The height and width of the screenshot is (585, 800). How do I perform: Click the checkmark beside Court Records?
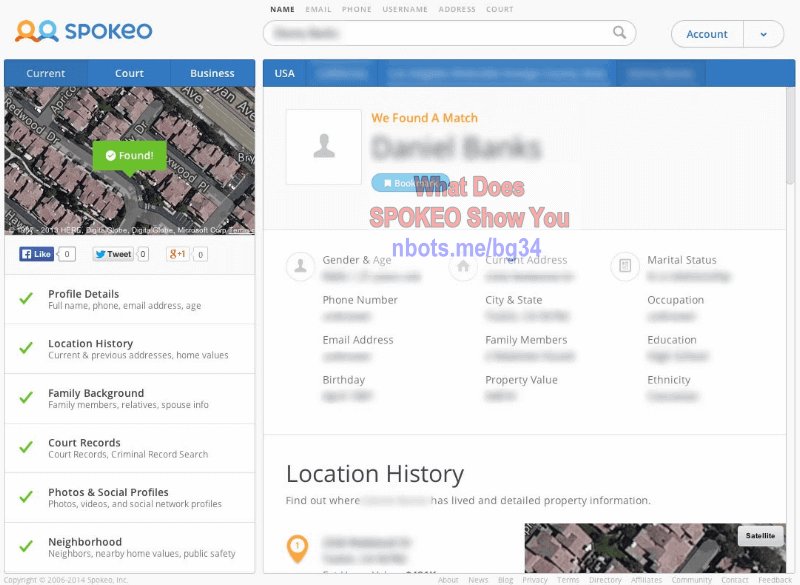tap(25, 447)
